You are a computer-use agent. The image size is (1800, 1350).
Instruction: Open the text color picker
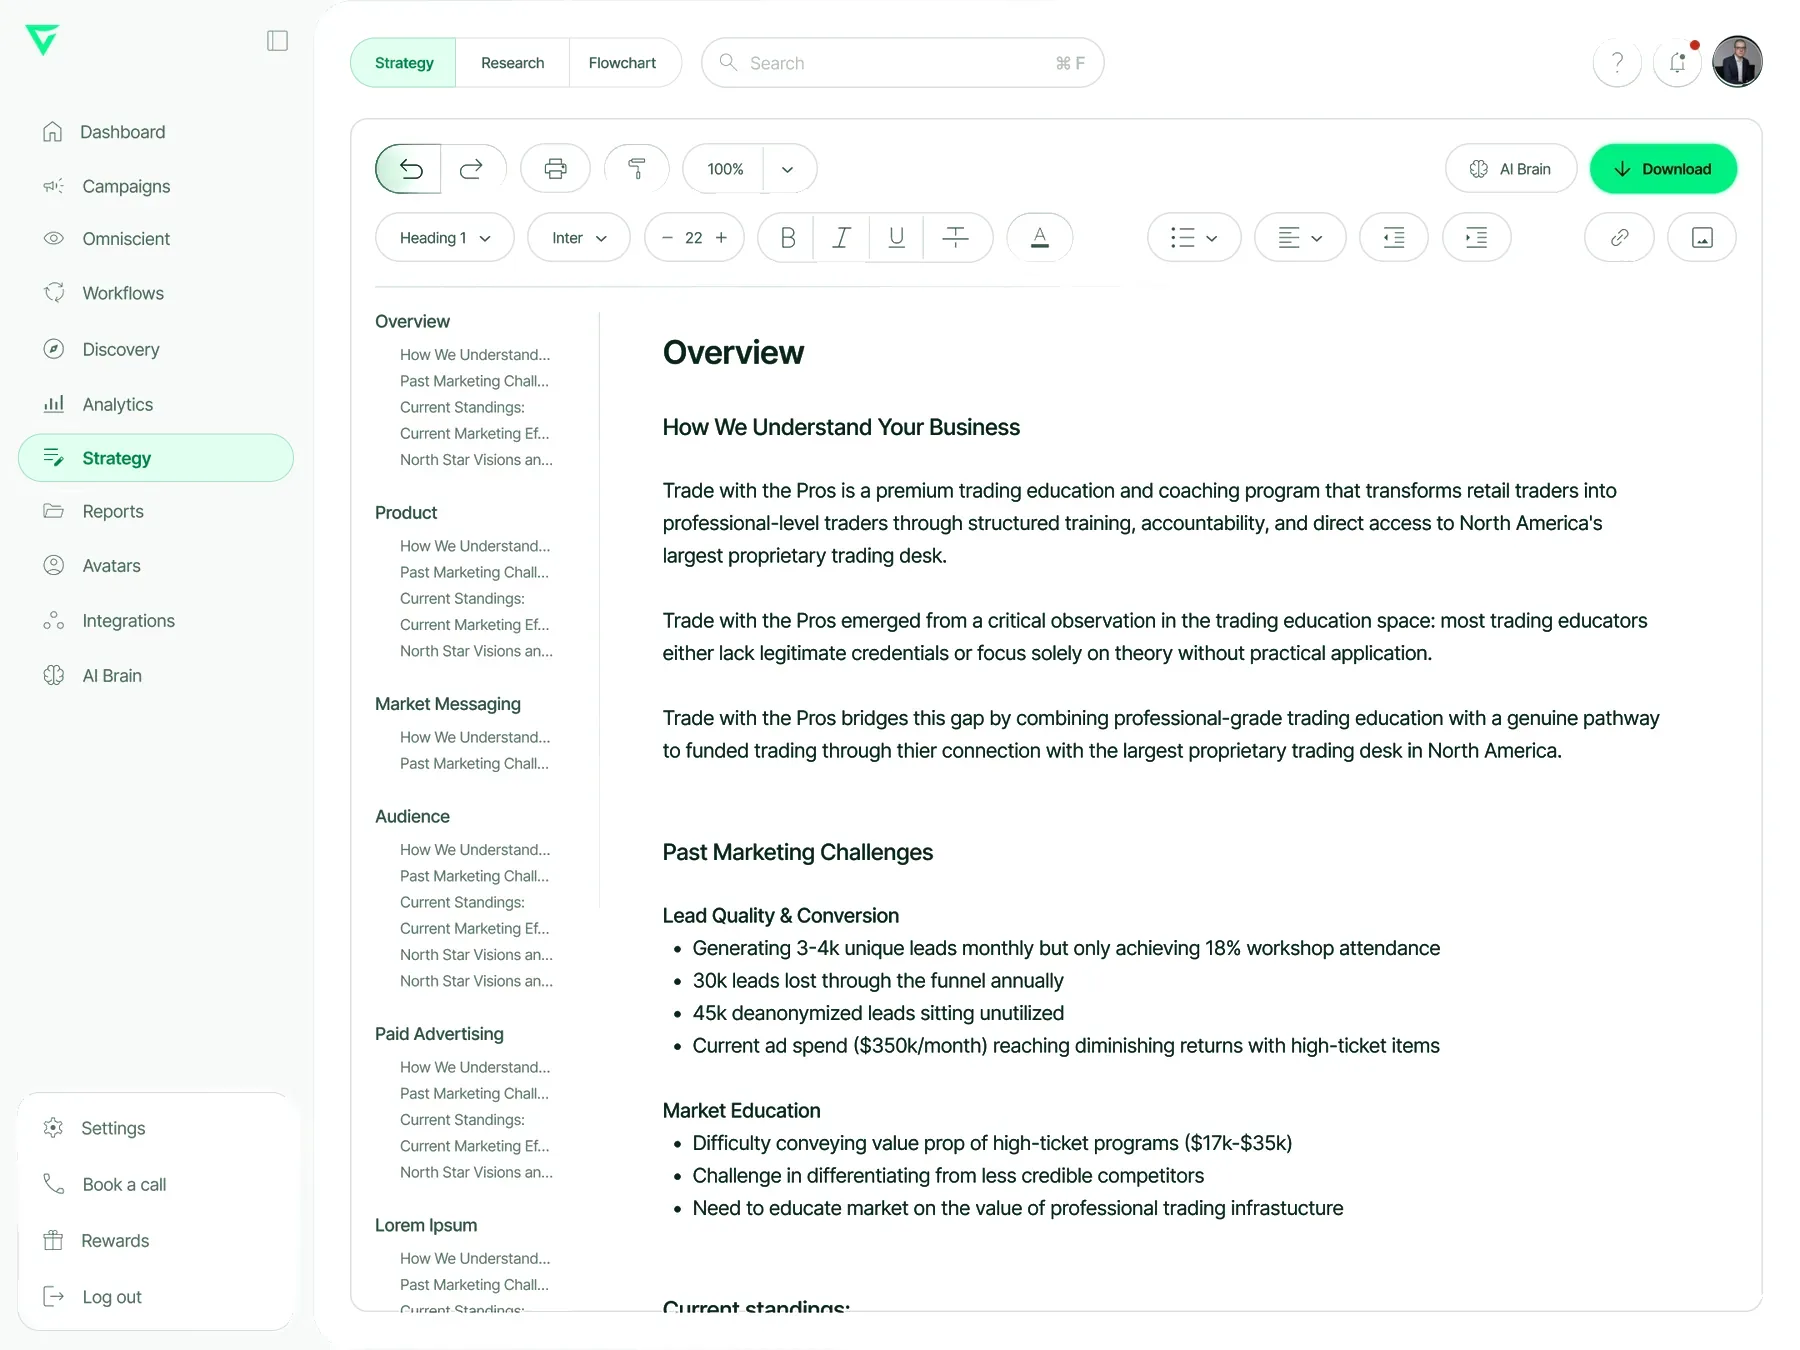coord(1040,238)
